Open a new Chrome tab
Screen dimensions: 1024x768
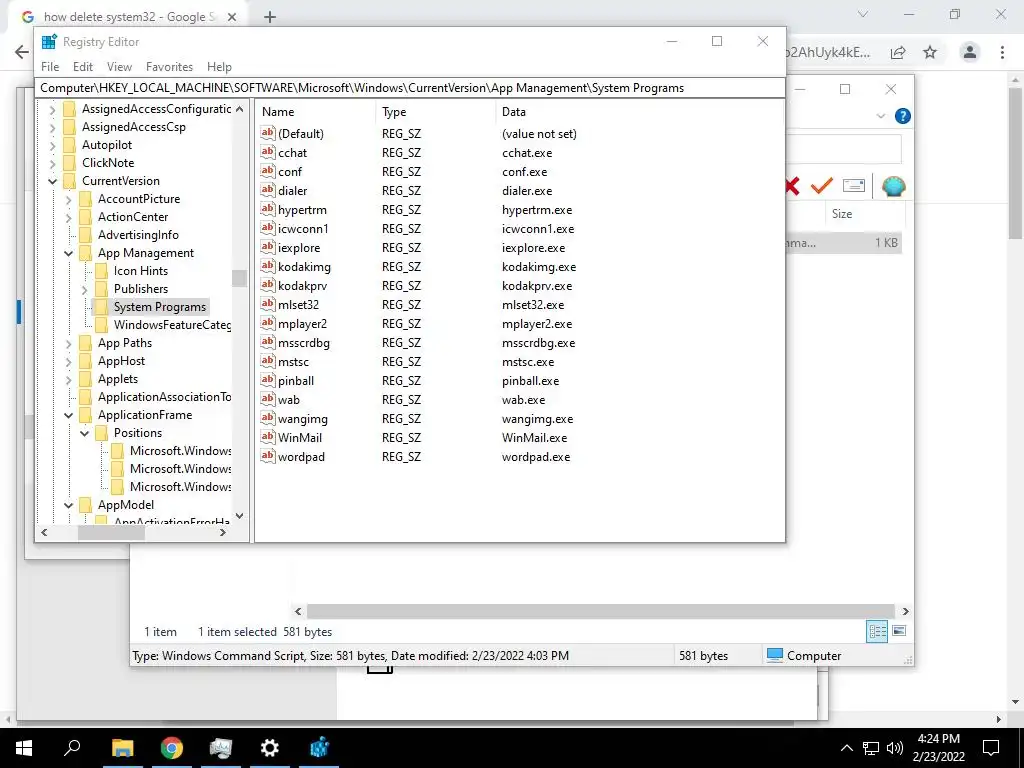(270, 17)
